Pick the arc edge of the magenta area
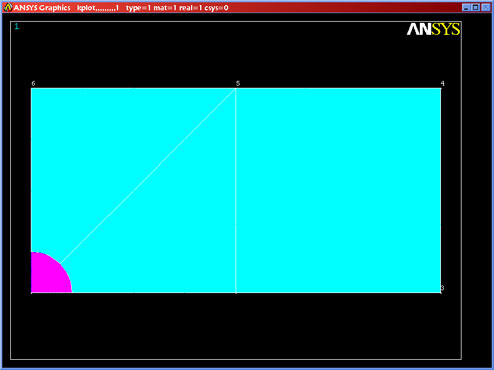The height and width of the screenshot is (370, 494). click(60, 264)
